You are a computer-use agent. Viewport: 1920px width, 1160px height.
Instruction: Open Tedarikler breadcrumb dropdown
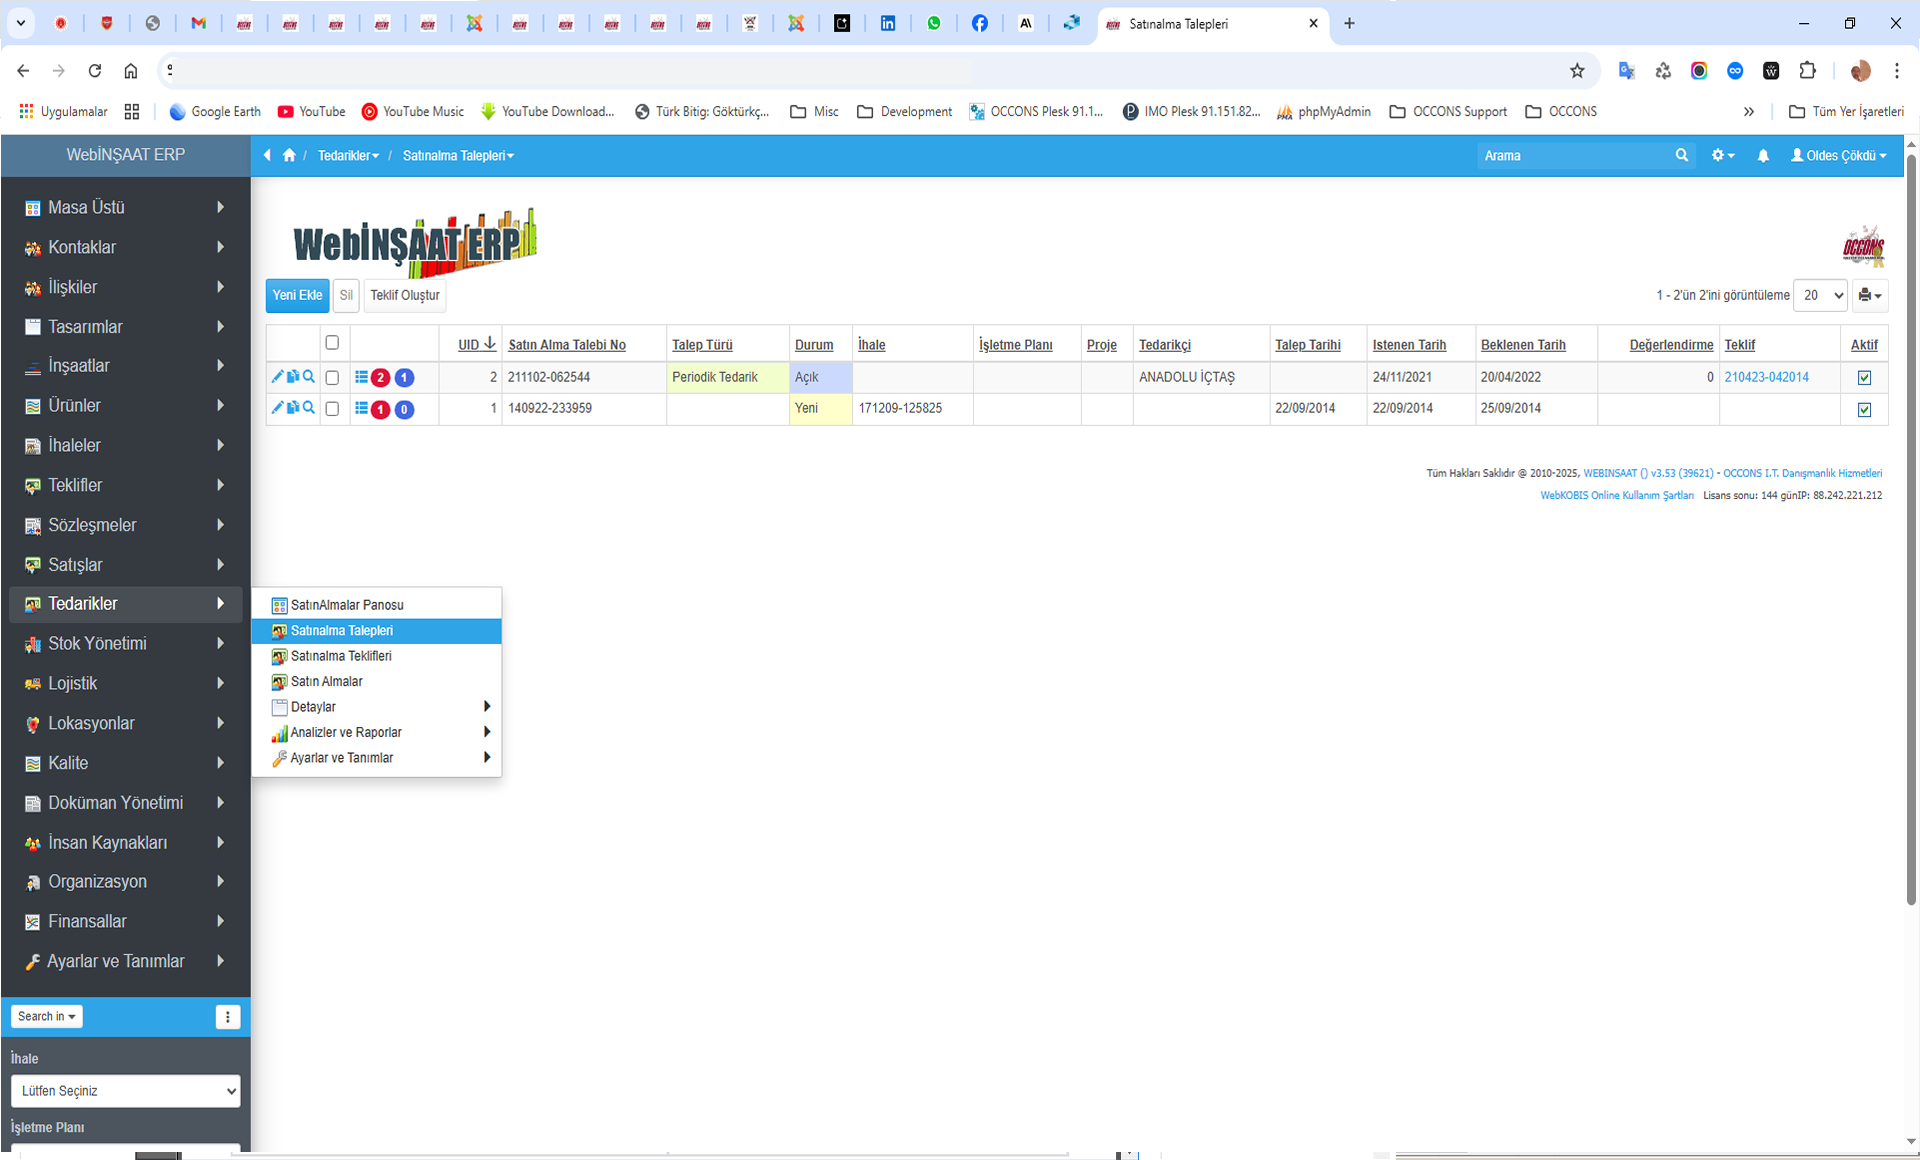[348, 155]
